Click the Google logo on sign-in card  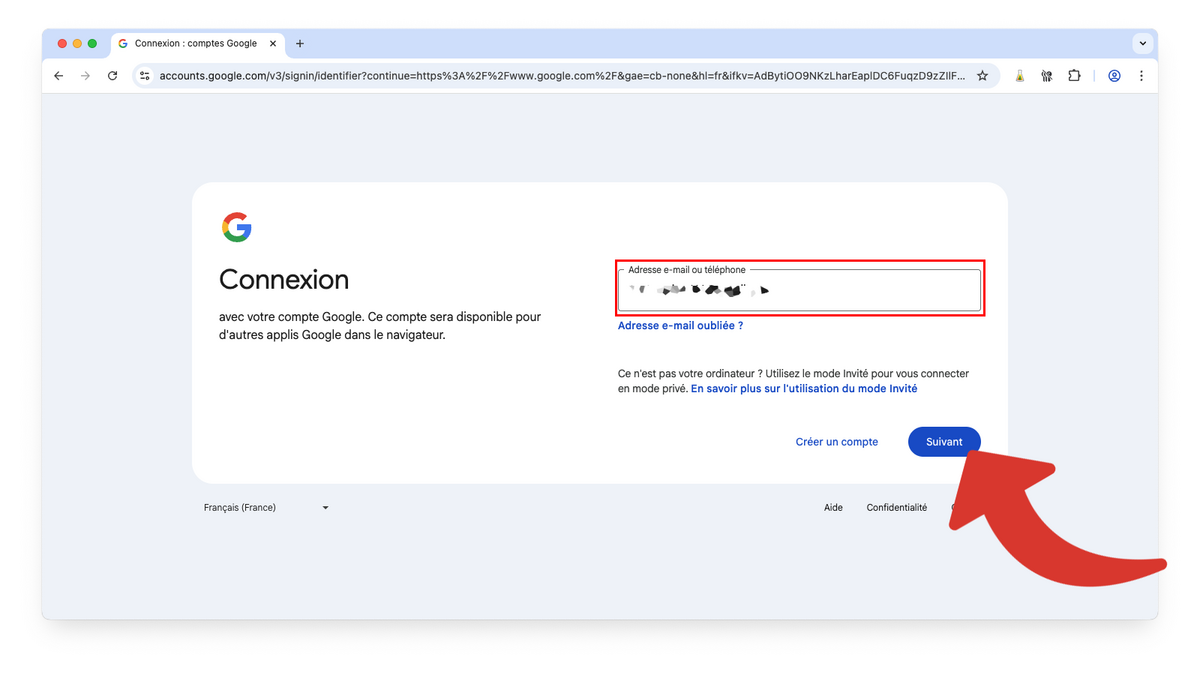pos(237,227)
